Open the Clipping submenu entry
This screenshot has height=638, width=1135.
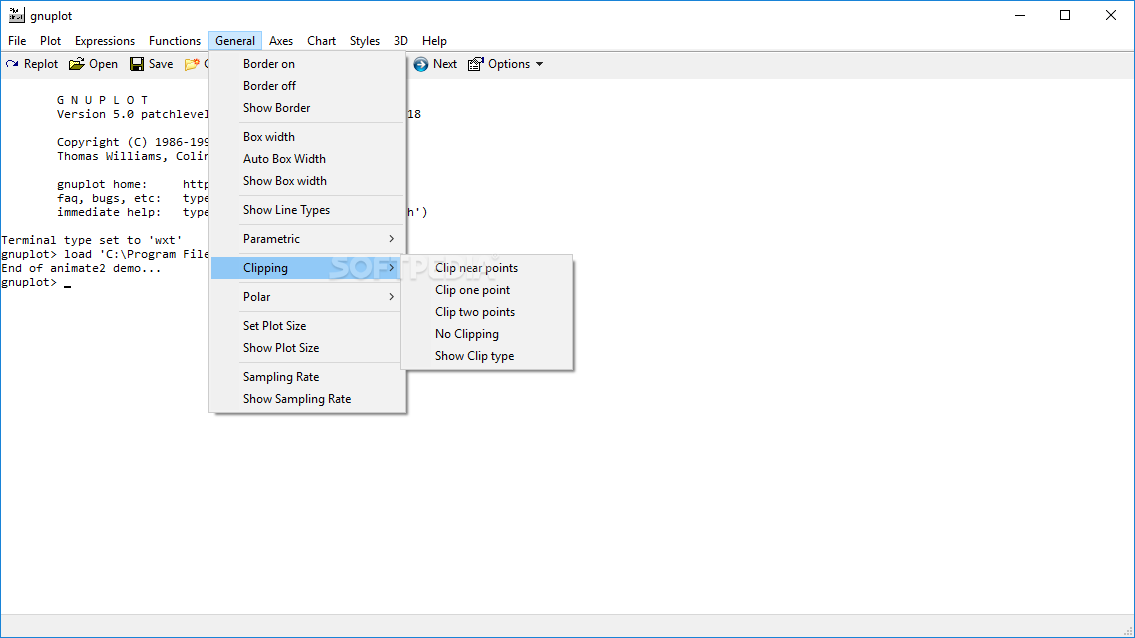coord(307,268)
